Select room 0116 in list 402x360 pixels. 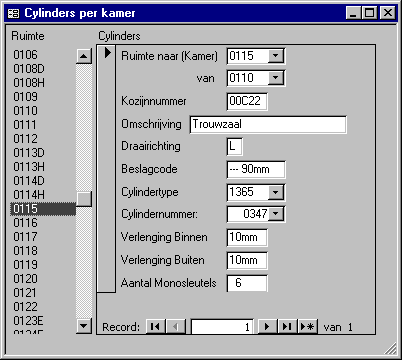tap(43, 223)
